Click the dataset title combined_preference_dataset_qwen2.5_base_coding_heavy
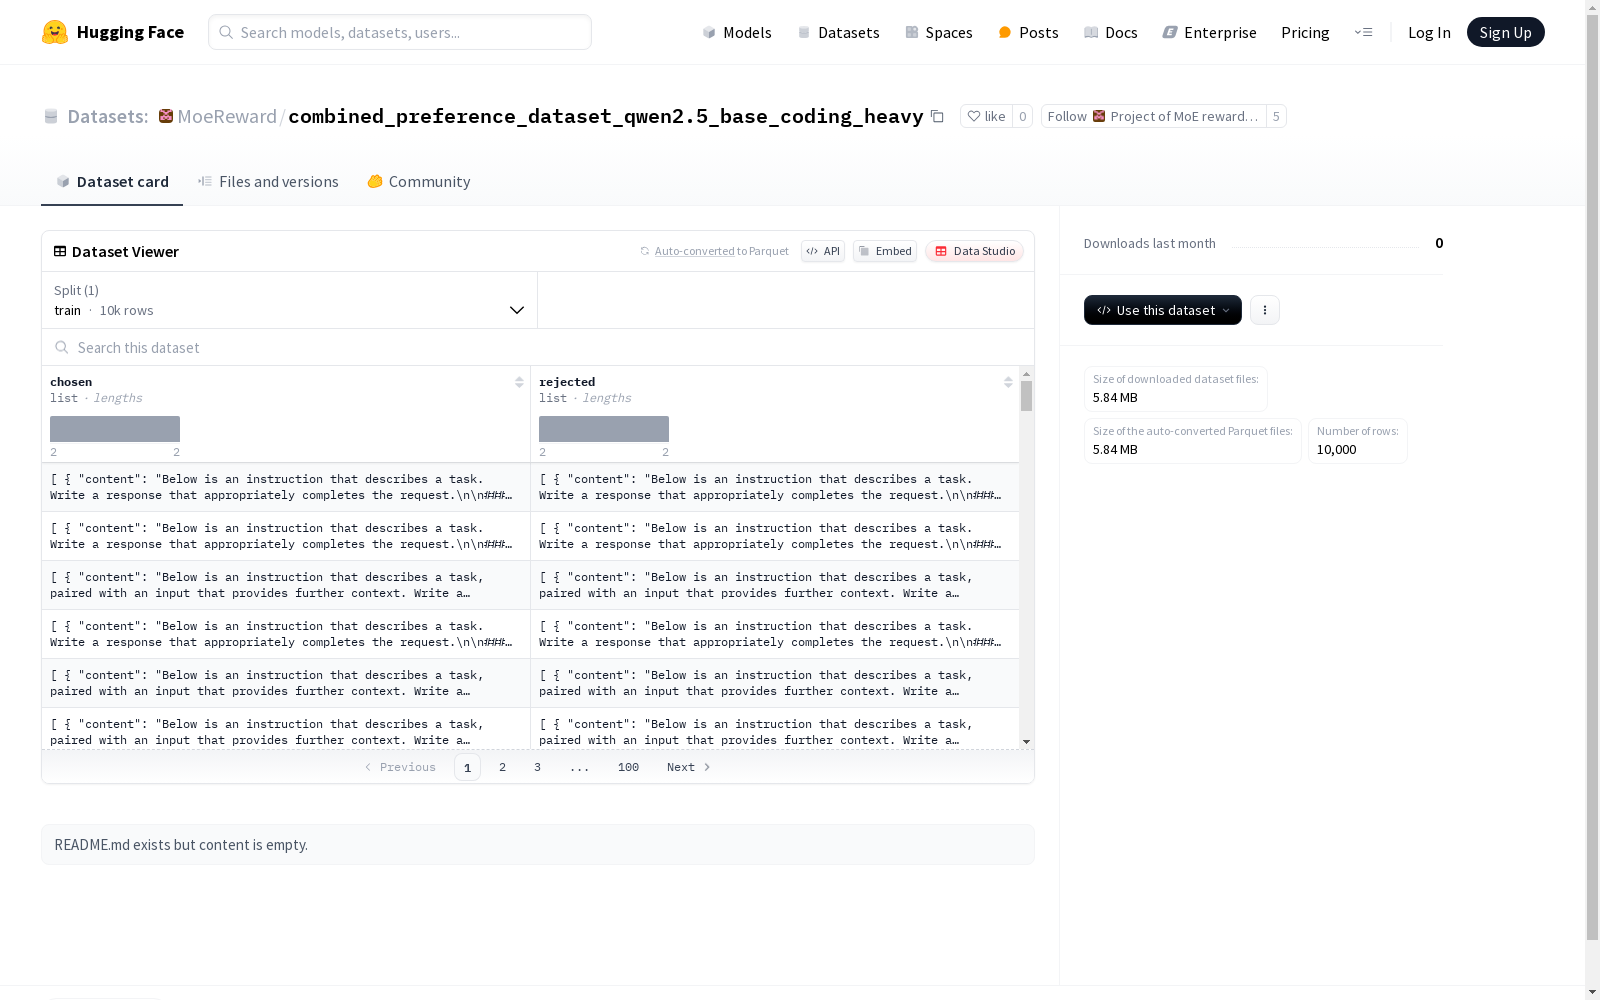The width and height of the screenshot is (1600, 1000). point(606,116)
